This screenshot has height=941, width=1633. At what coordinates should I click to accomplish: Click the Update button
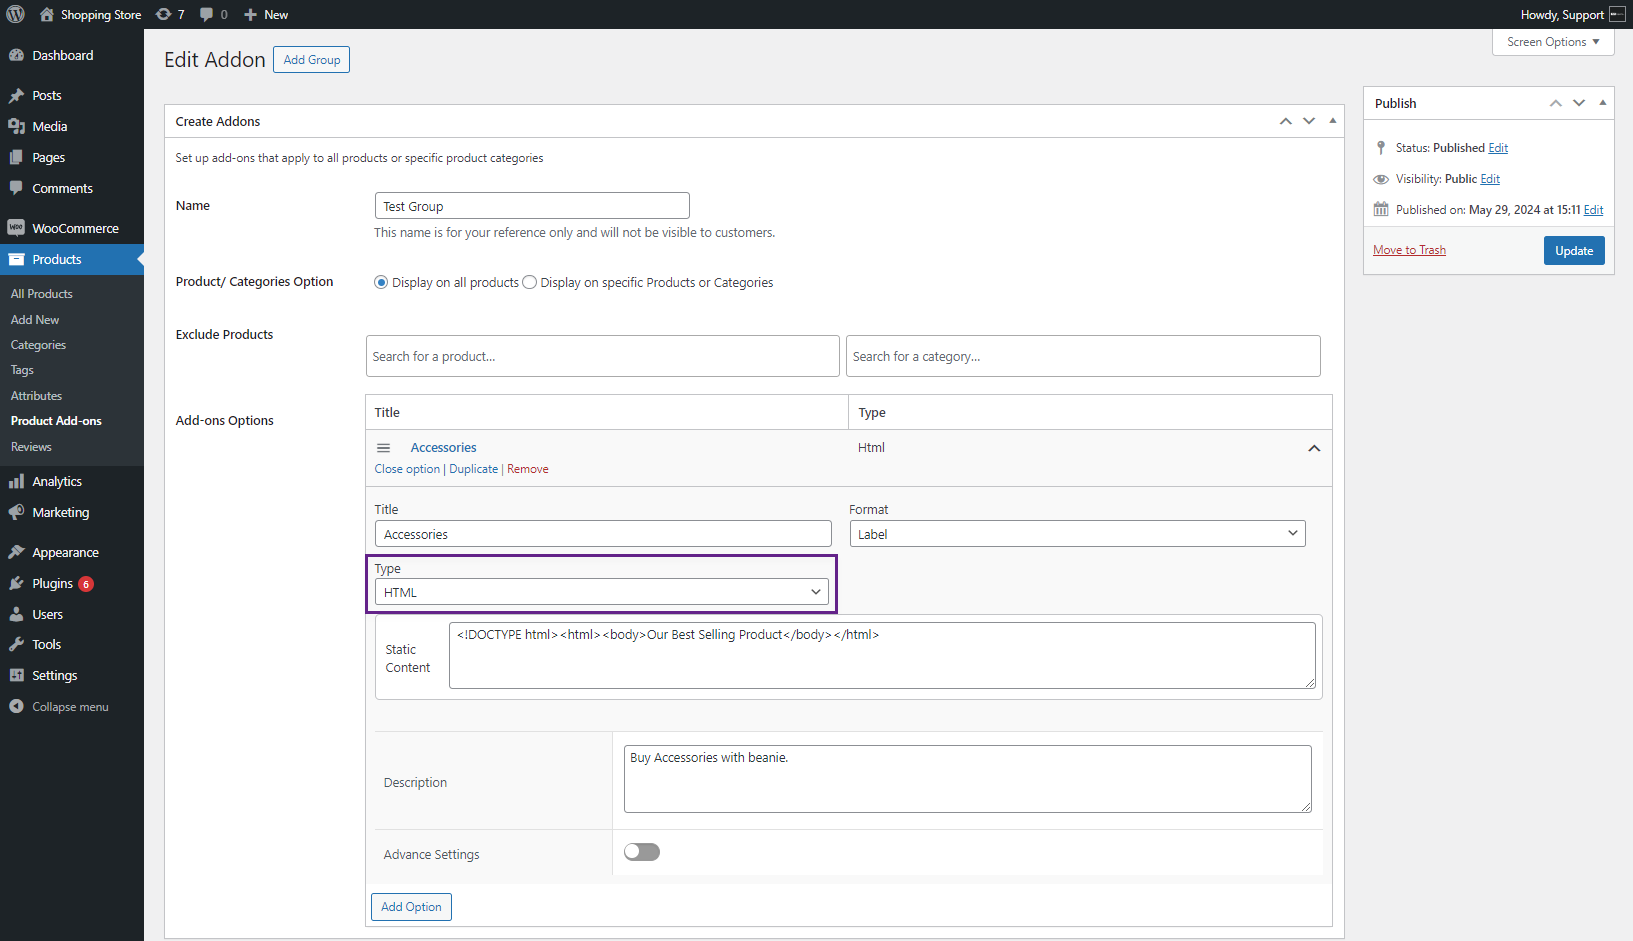1574,250
